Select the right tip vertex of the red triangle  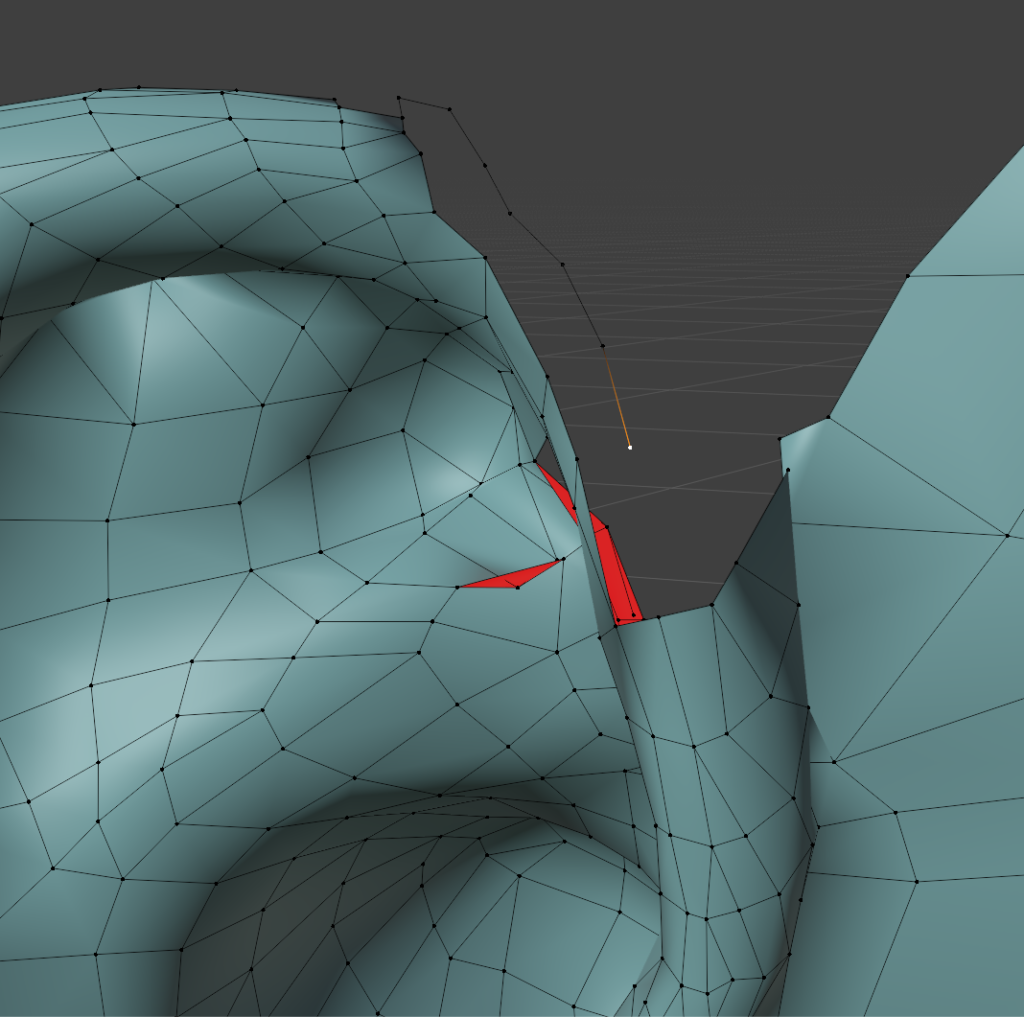point(559,560)
